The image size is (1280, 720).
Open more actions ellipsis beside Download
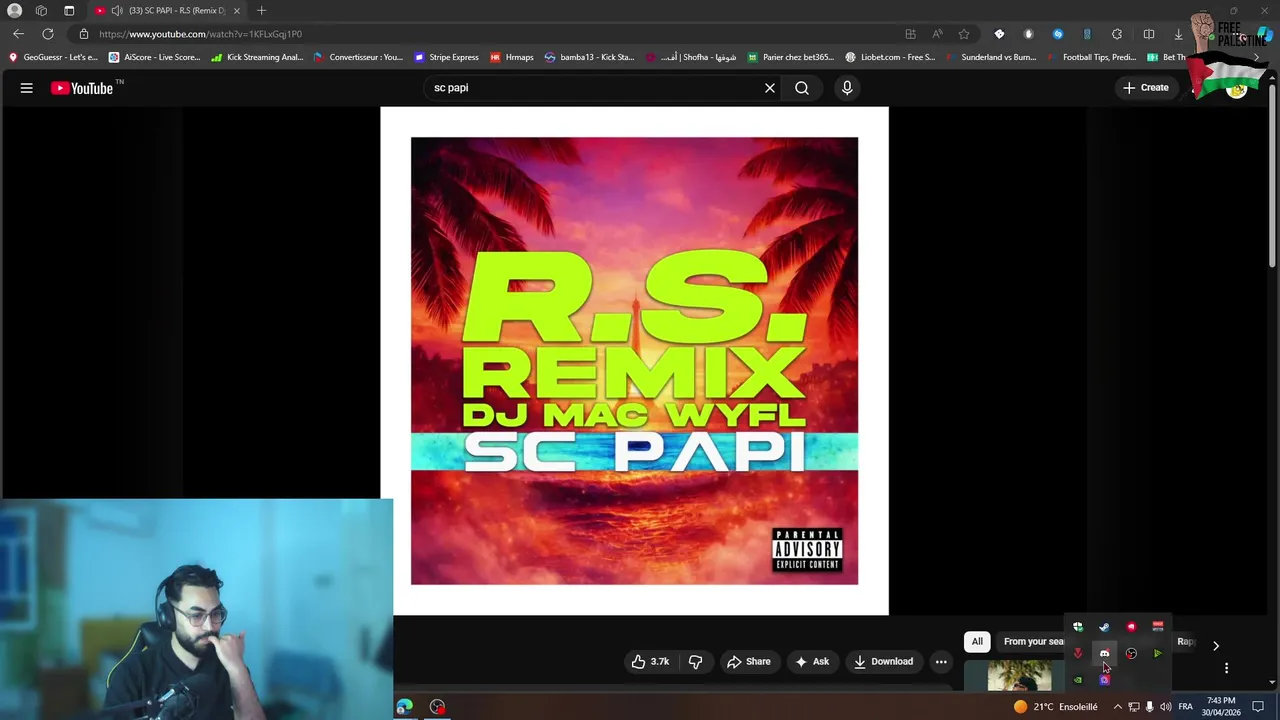coord(941,661)
